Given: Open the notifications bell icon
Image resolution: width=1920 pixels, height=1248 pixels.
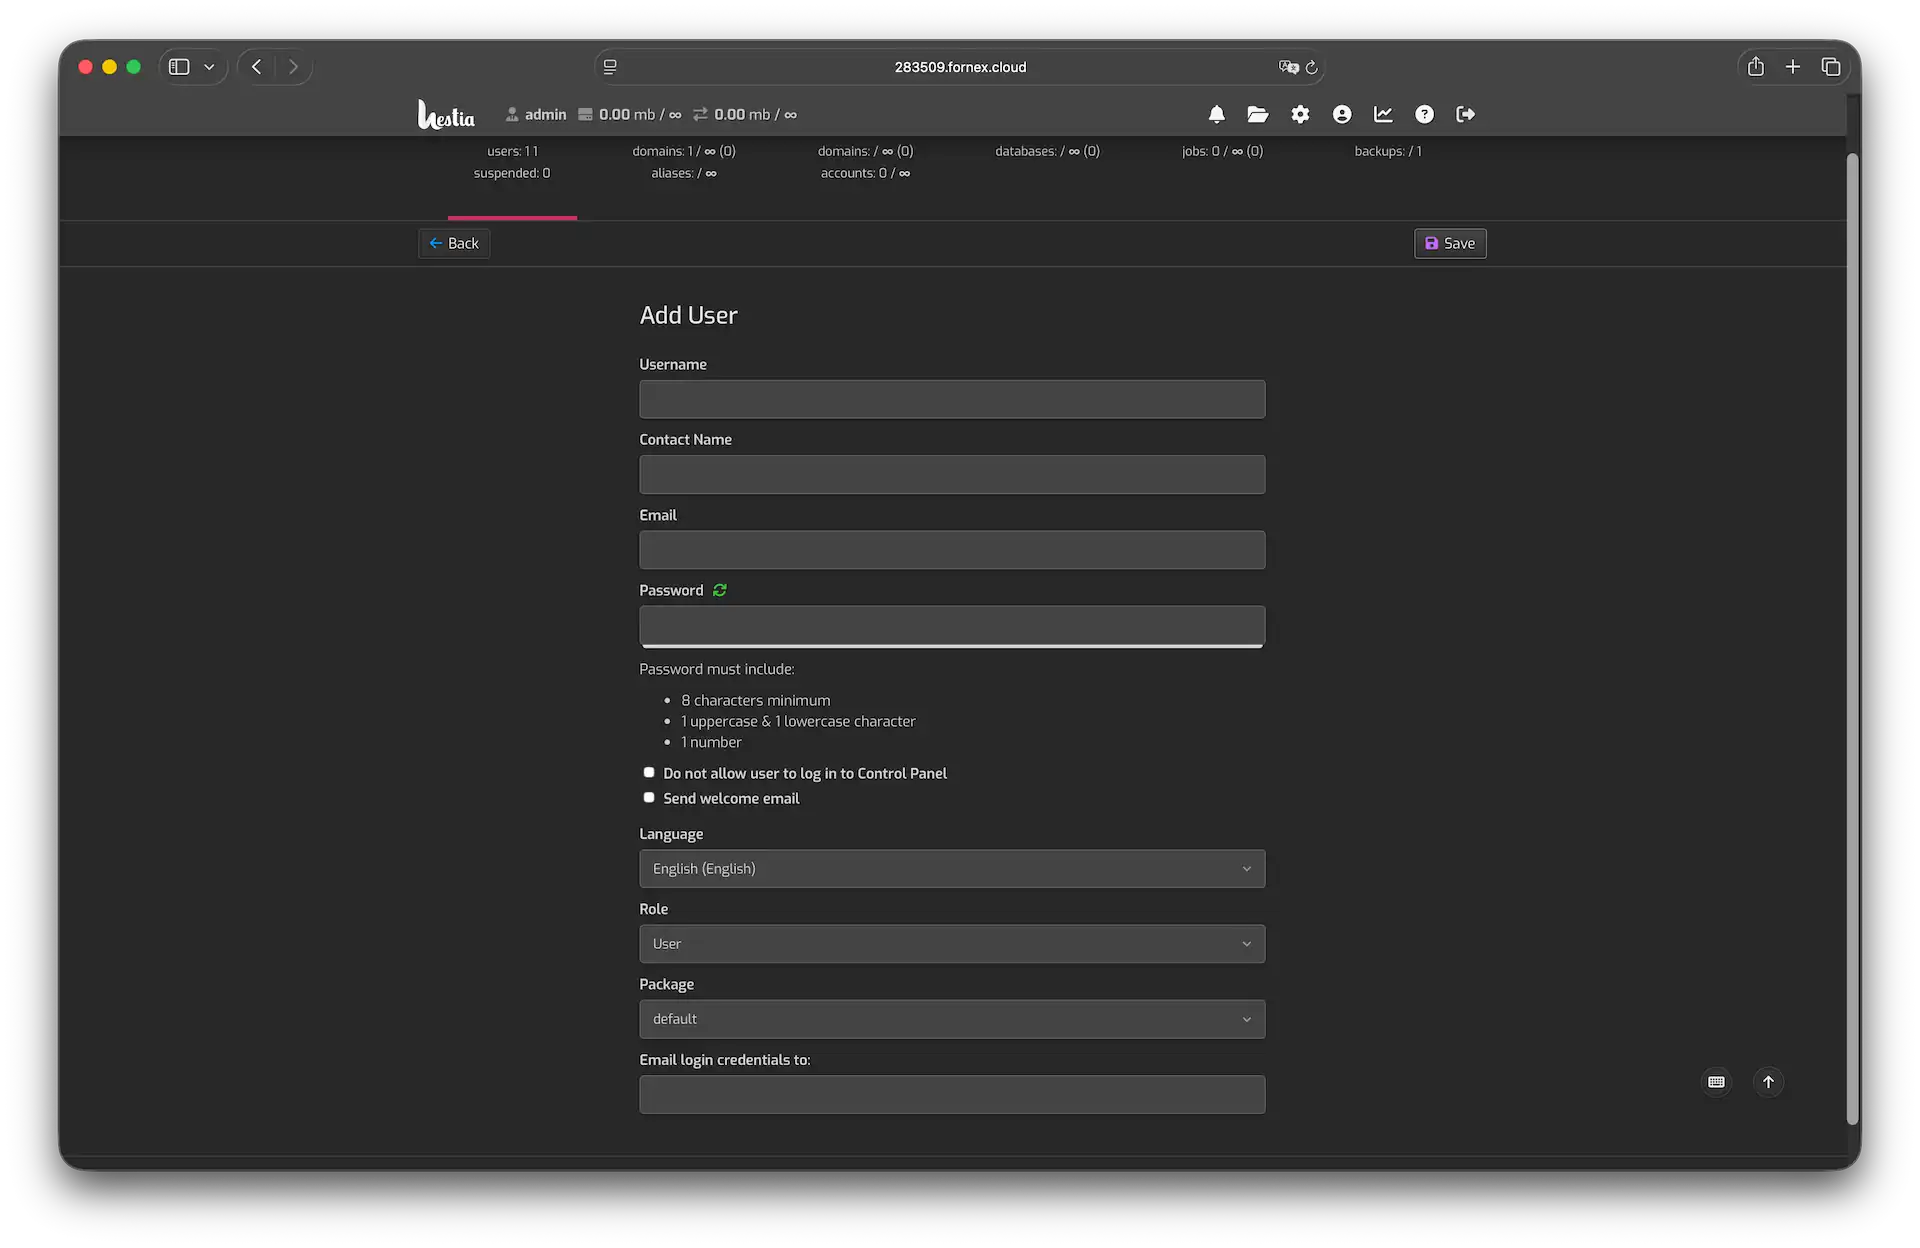Looking at the screenshot, I should [x=1216, y=115].
